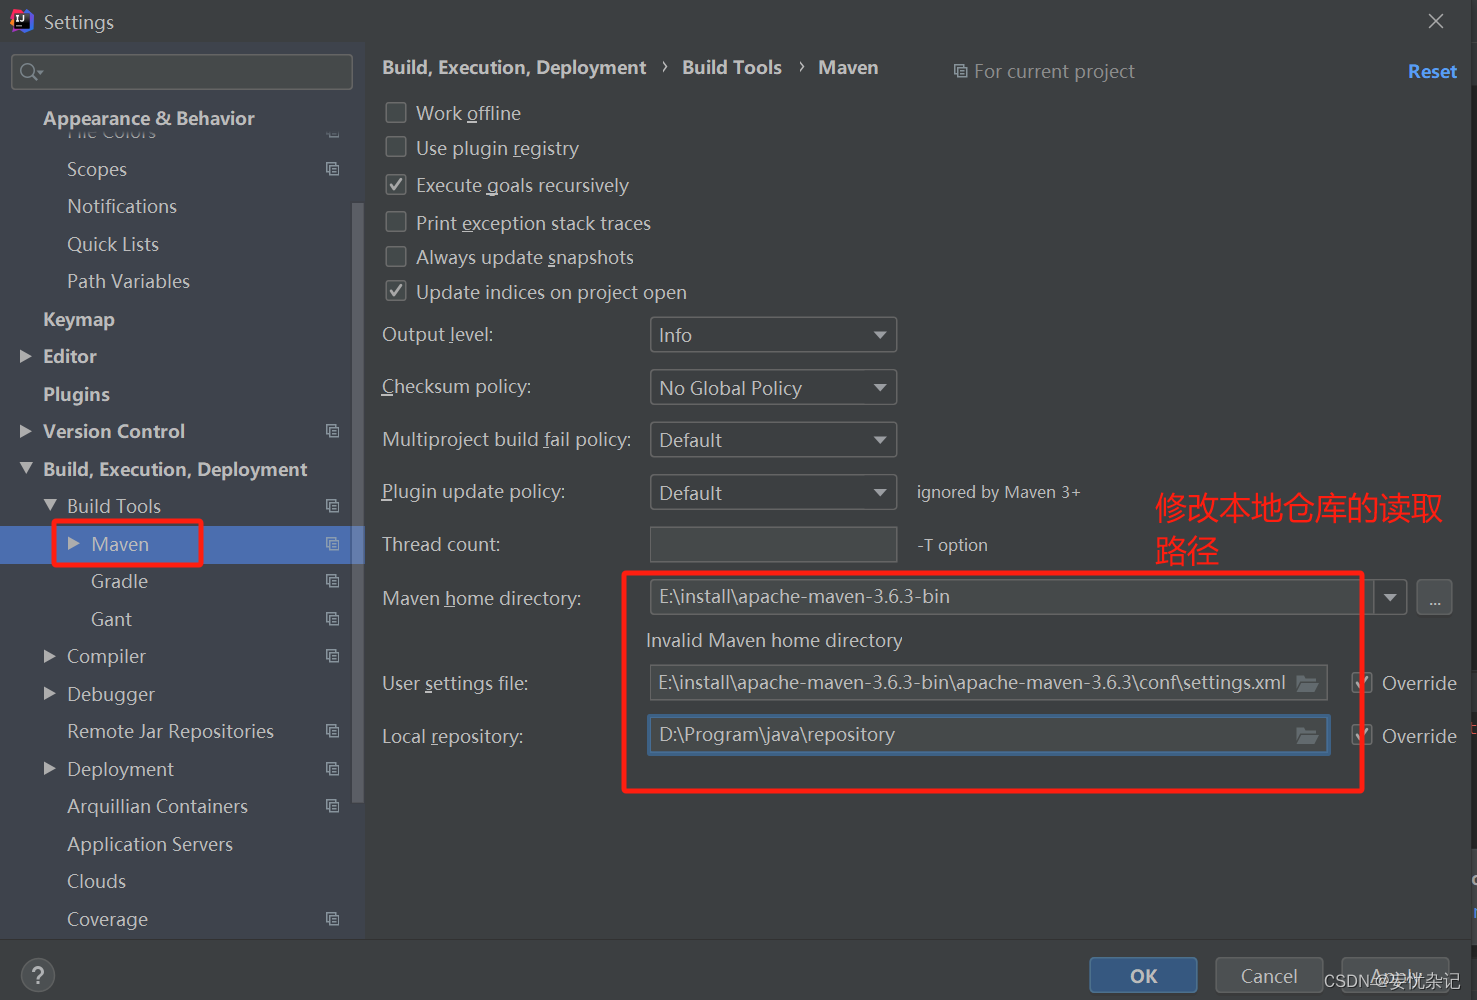Expand the Maven tree node arrow
The height and width of the screenshot is (1000, 1477).
pos(74,543)
